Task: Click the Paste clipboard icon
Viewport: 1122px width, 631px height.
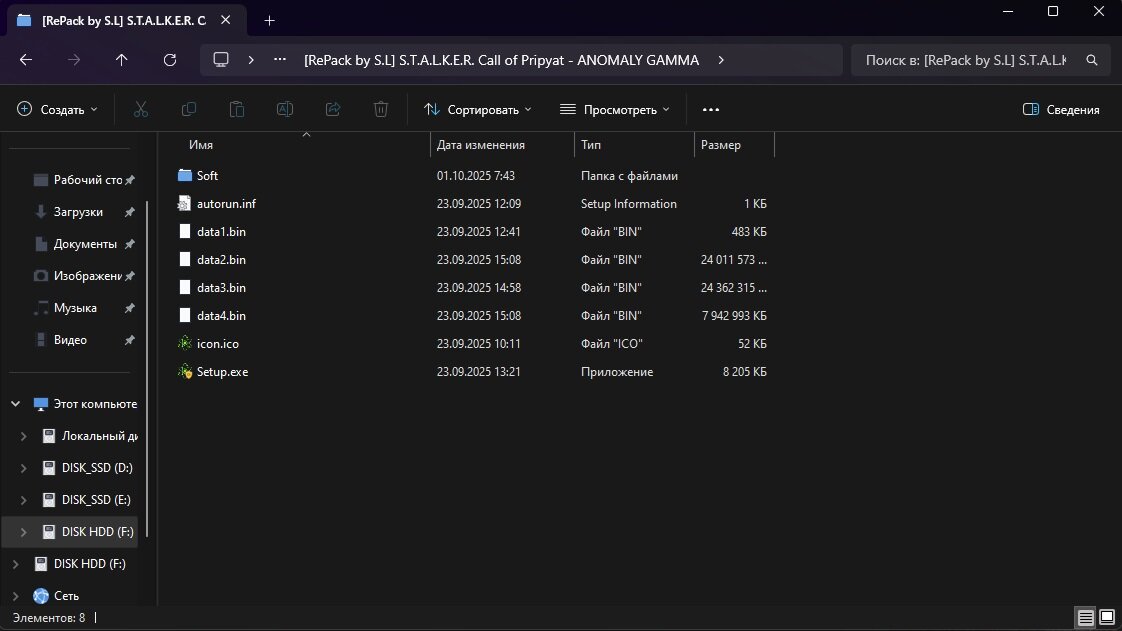Action: pyautogui.click(x=237, y=109)
